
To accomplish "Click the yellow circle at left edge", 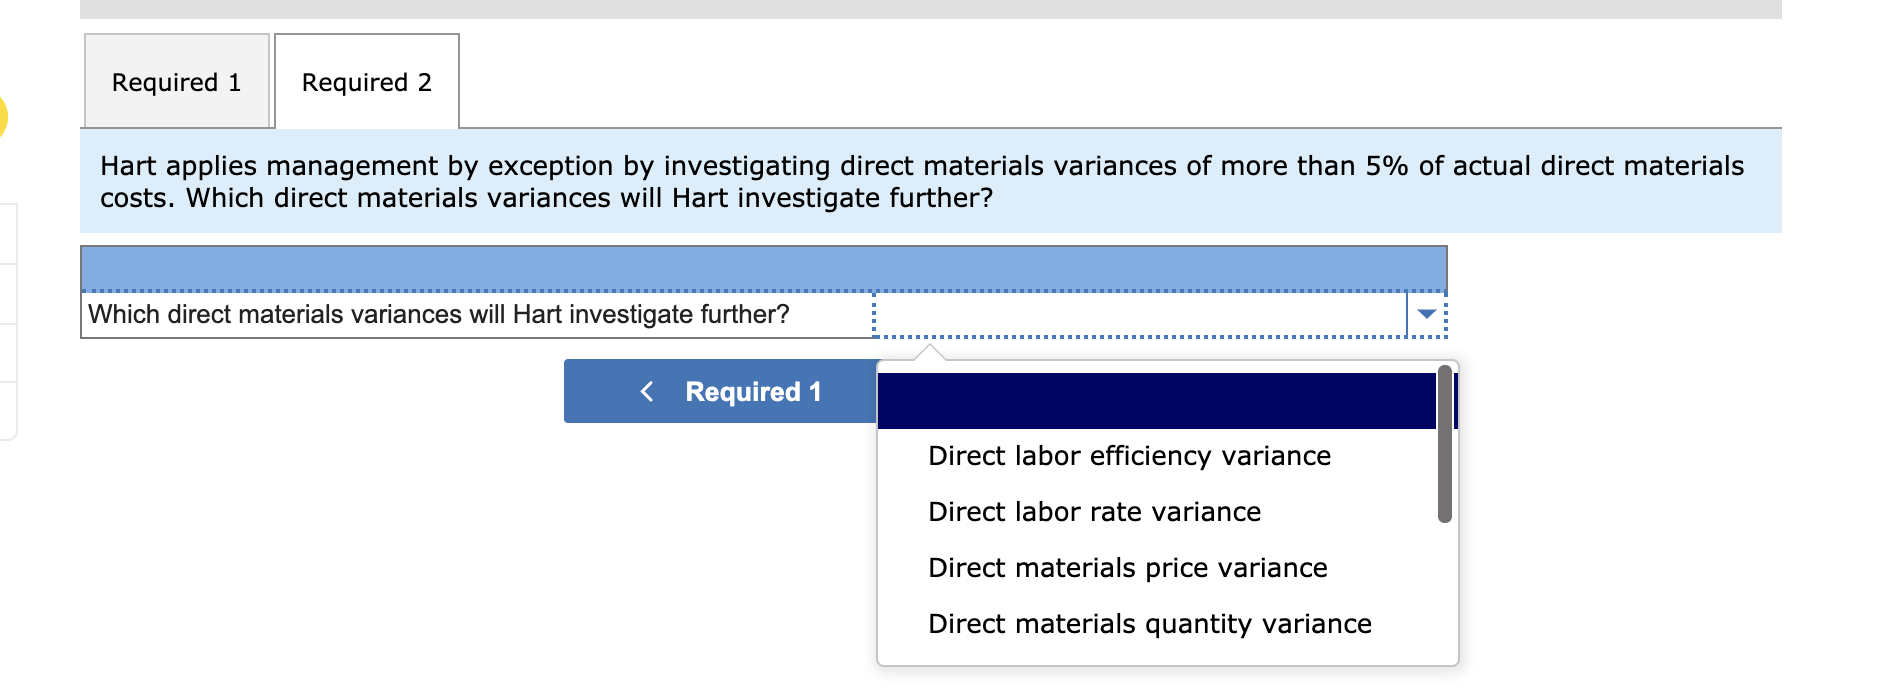I will [x=2, y=116].
